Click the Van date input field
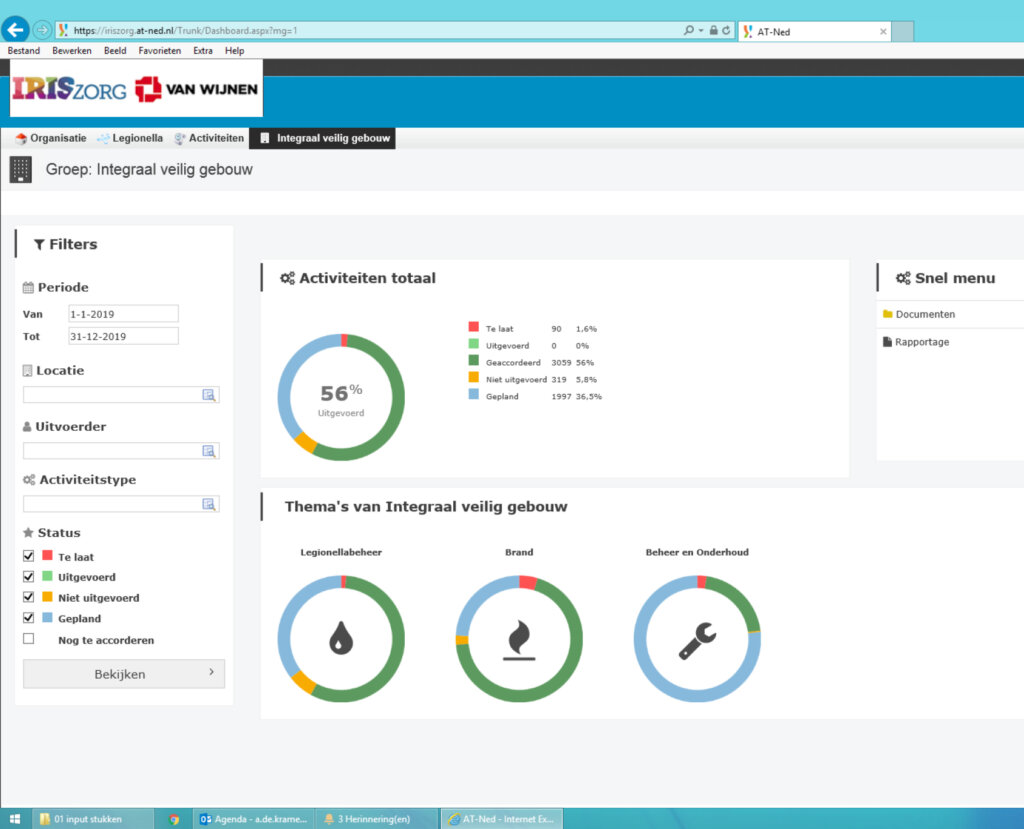This screenshot has width=1024, height=829. click(x=123, y=314)
